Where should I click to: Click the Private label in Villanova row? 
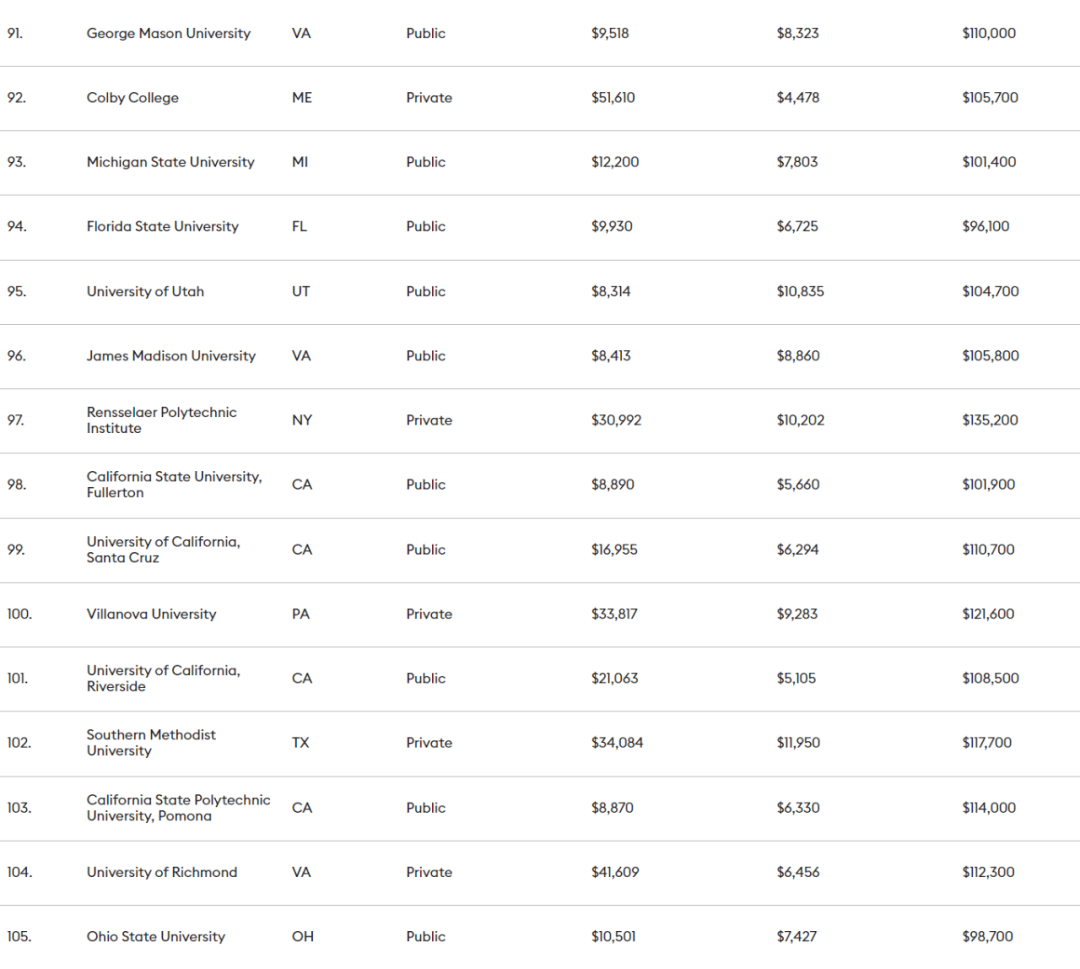pos(429,614)
